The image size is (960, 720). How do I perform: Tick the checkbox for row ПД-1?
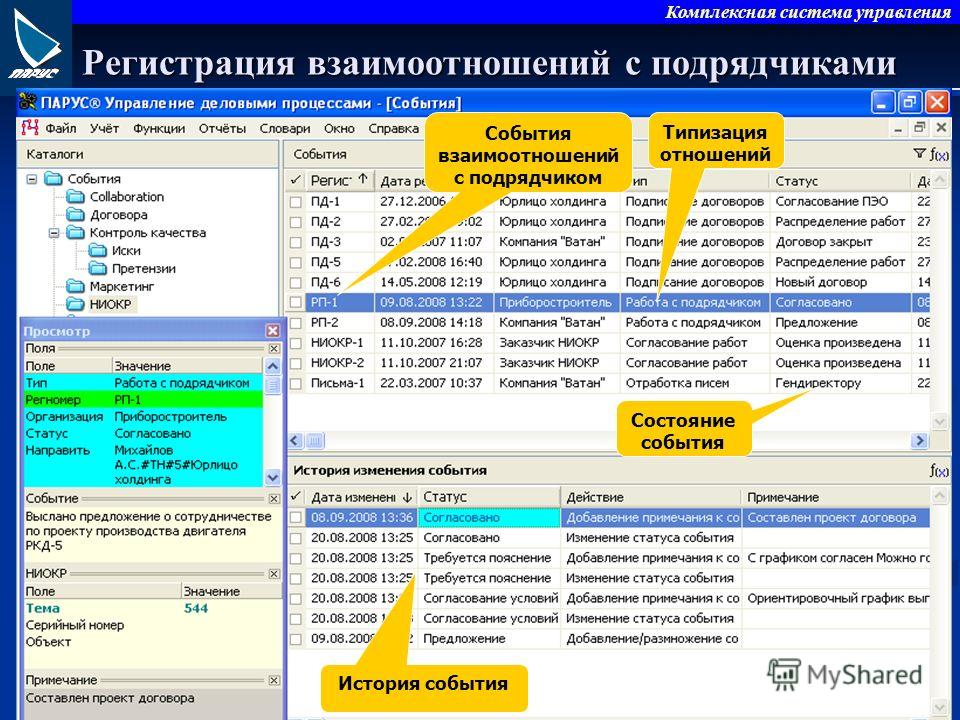(x=296, y=202)
